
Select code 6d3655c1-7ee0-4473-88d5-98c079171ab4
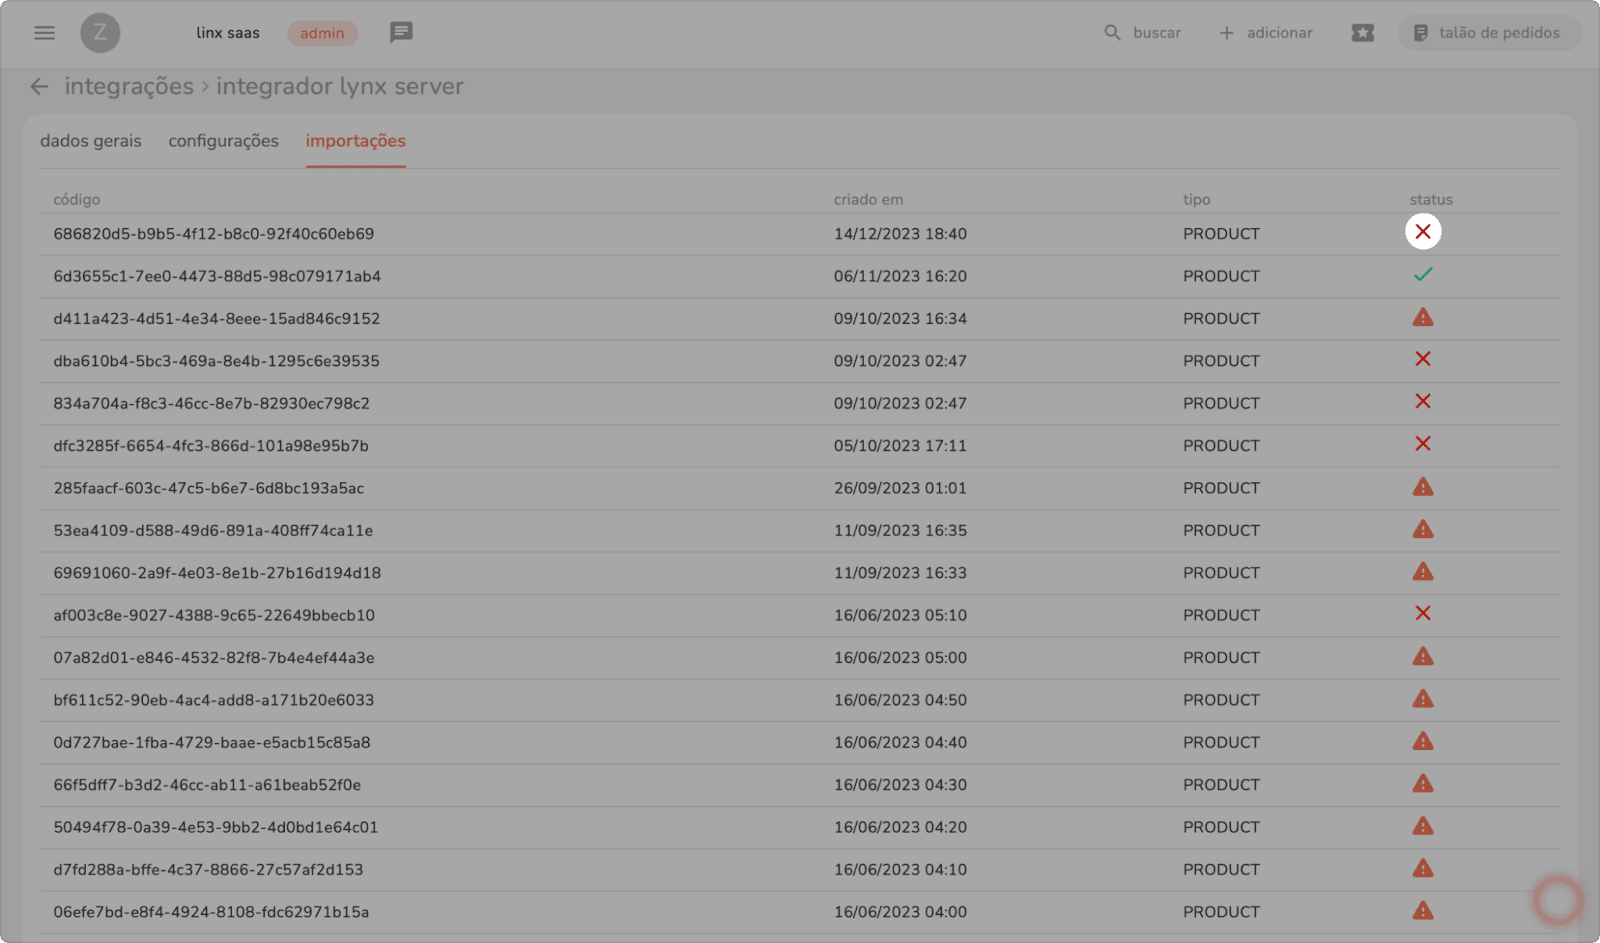(x=217, y=276)
